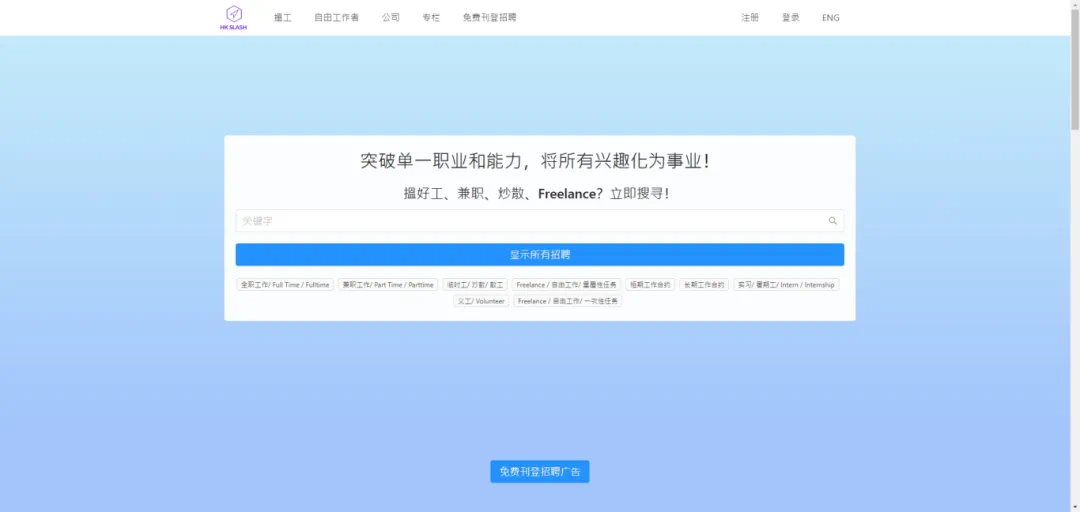Choose the 临时工/炒散/散工 tag
This screenshot has width=1080, height=512.
pos(475,285)
